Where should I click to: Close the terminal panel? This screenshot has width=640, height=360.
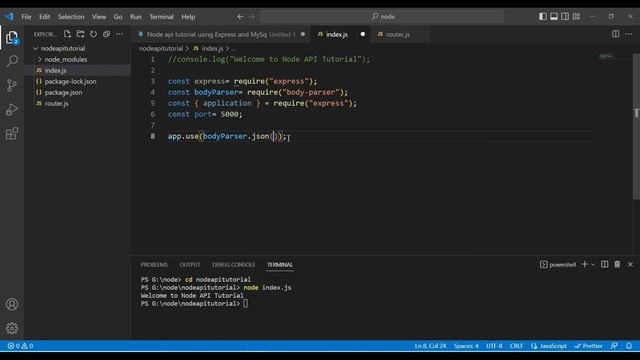[630, 264]
